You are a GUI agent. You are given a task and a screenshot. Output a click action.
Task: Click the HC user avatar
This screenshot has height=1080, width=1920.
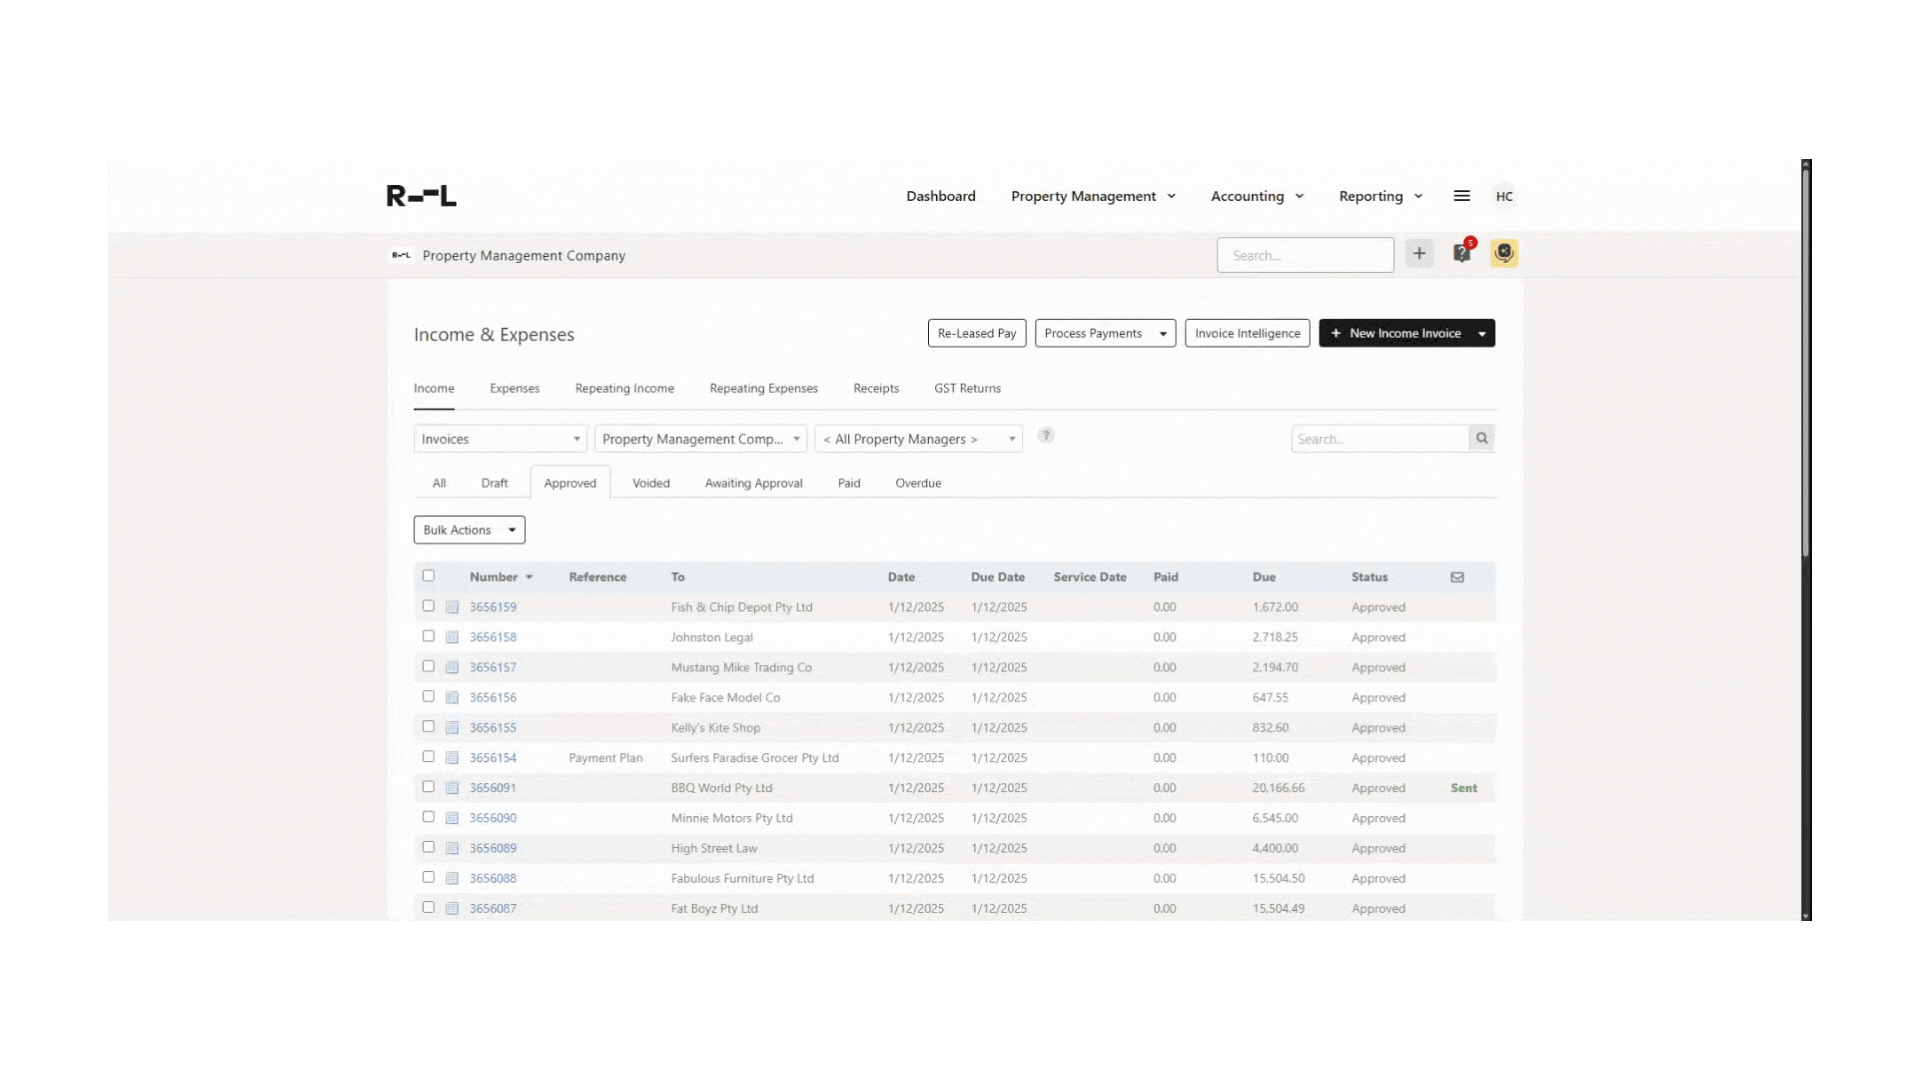coord(1504,196)
